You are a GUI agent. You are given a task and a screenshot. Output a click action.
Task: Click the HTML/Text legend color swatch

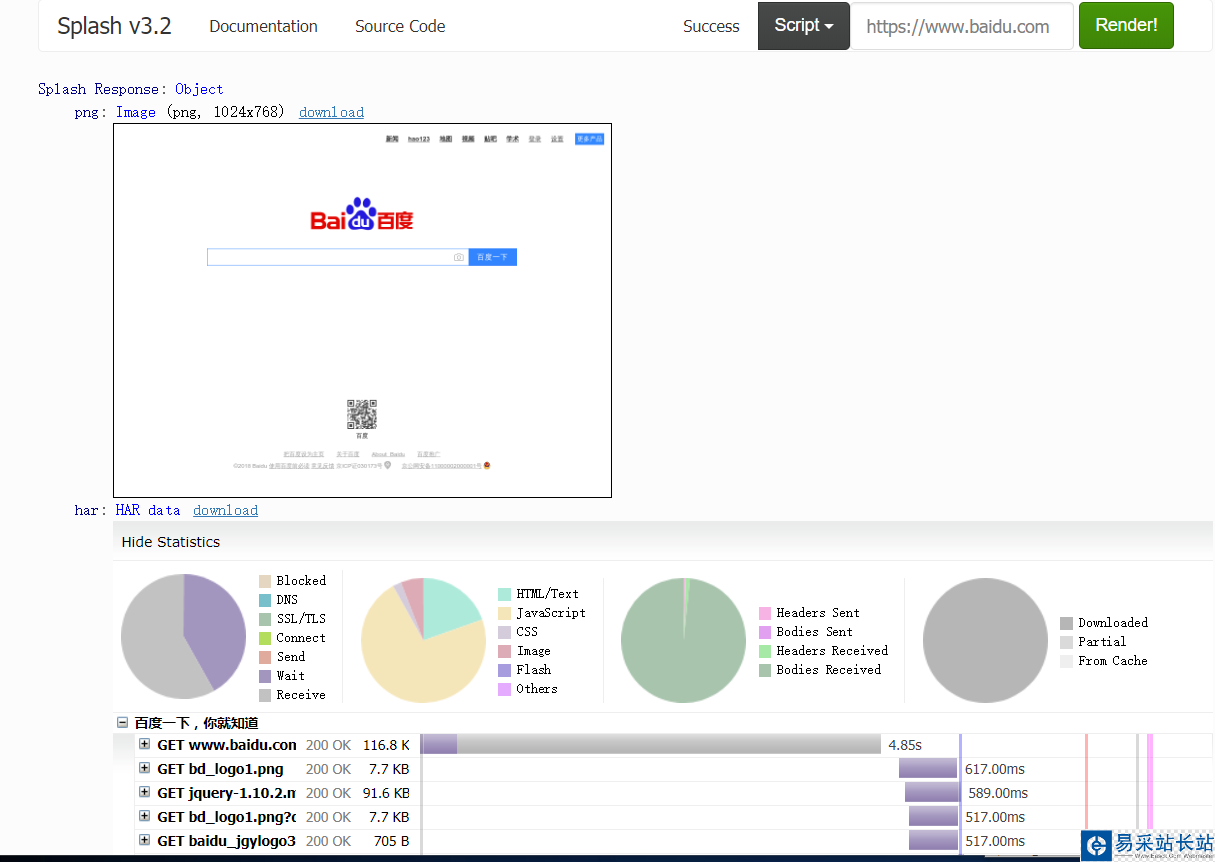pos(505,594)
